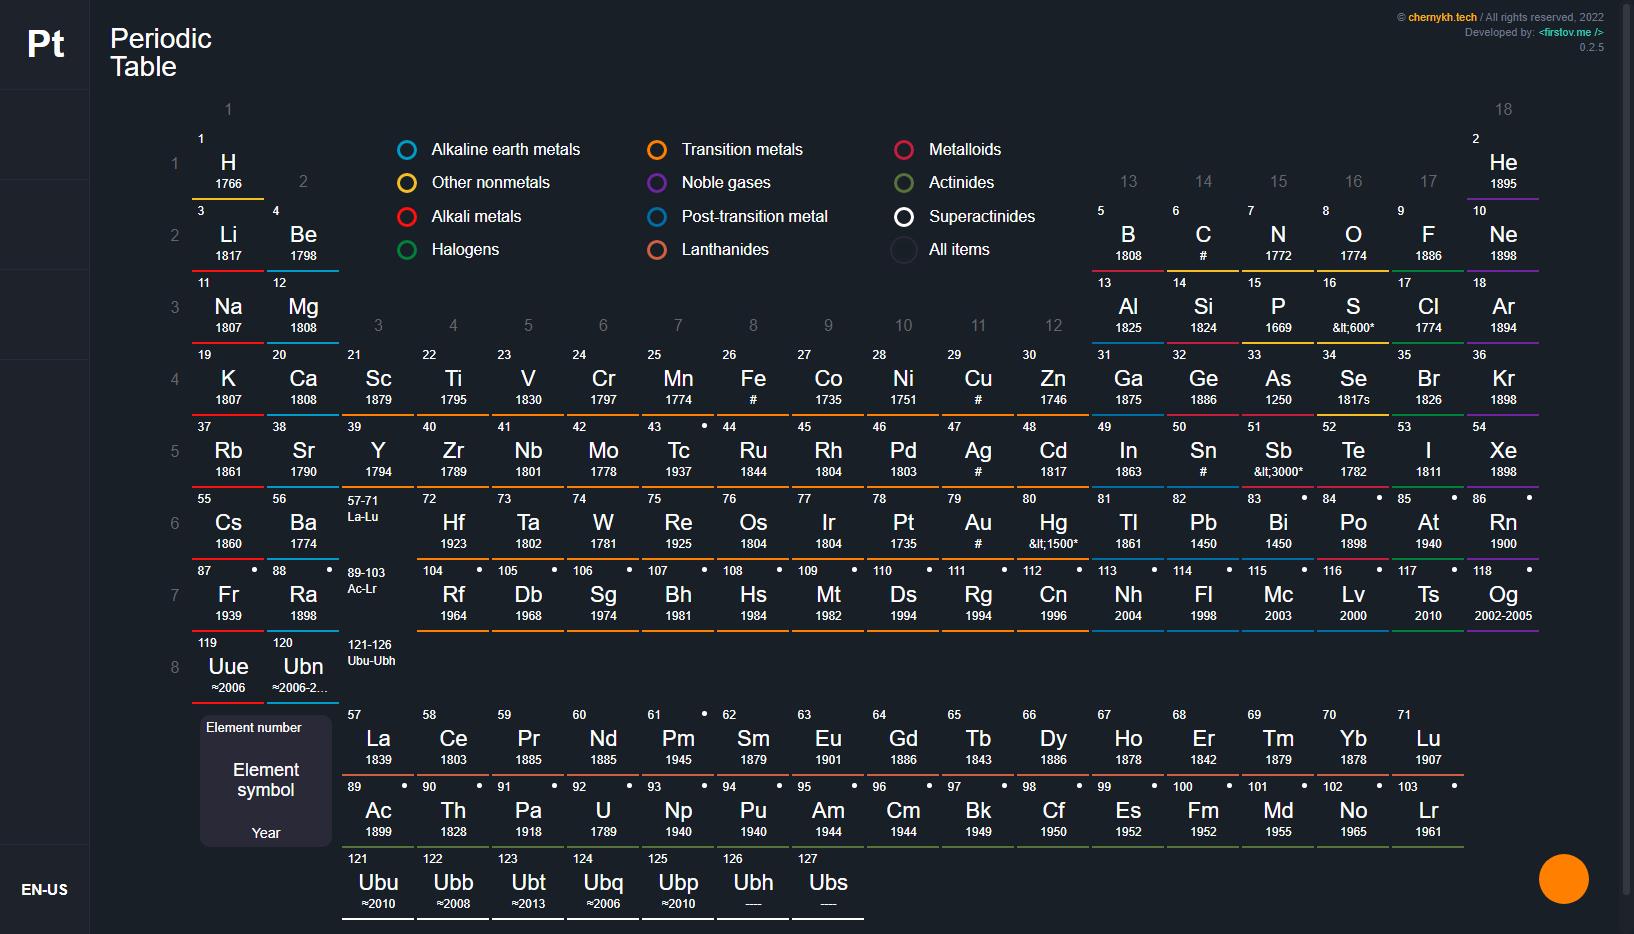Click the legend Element symbol box
This screenshot has width=1634, height=934.
[266, 781]
